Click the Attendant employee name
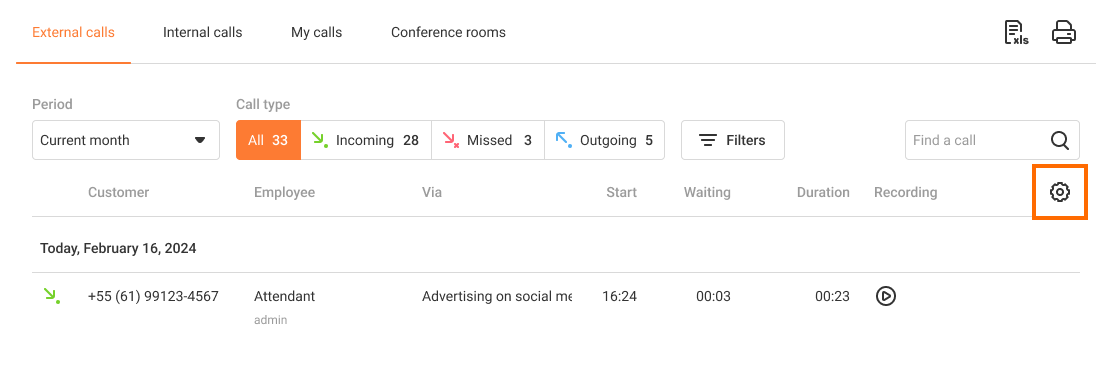 coord(284,296)
